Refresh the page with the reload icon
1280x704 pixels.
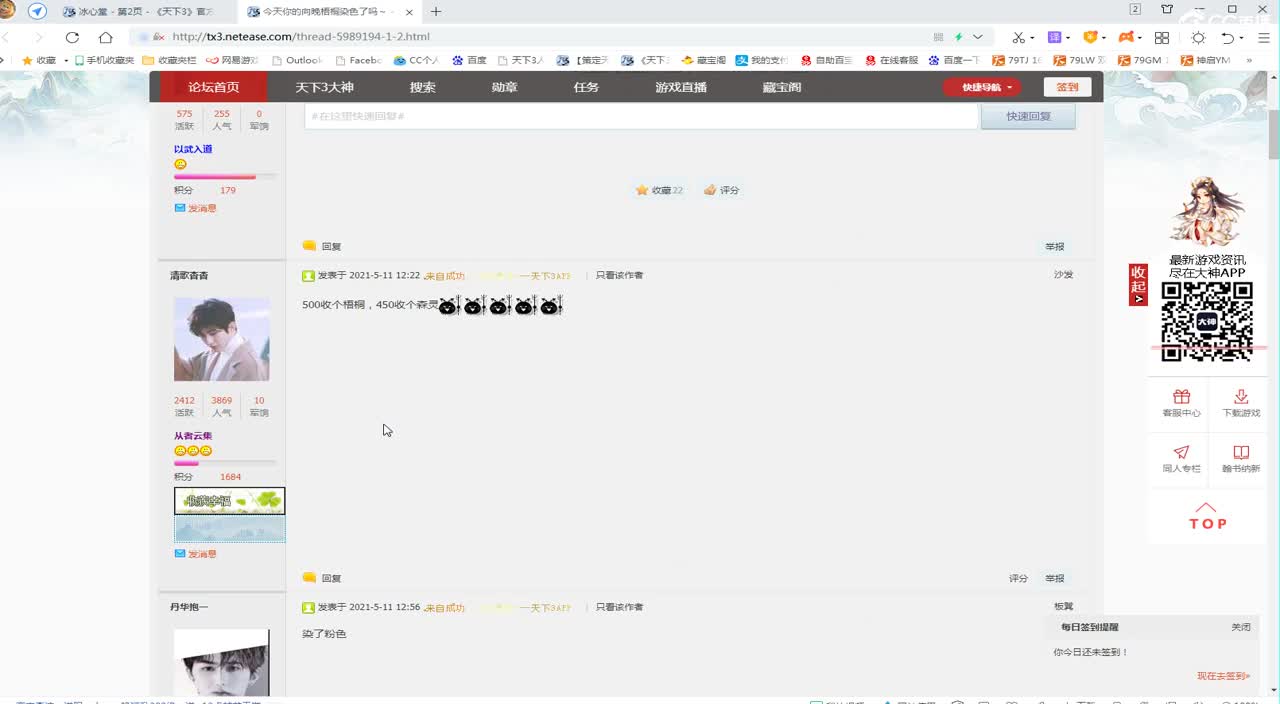coord(71,35)
